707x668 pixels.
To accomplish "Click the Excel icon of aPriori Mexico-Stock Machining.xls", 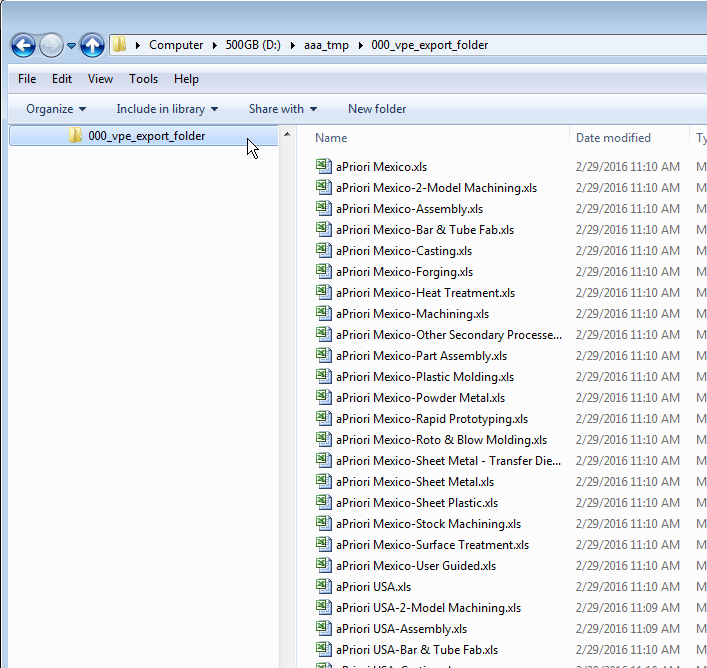I will point(323,523).
